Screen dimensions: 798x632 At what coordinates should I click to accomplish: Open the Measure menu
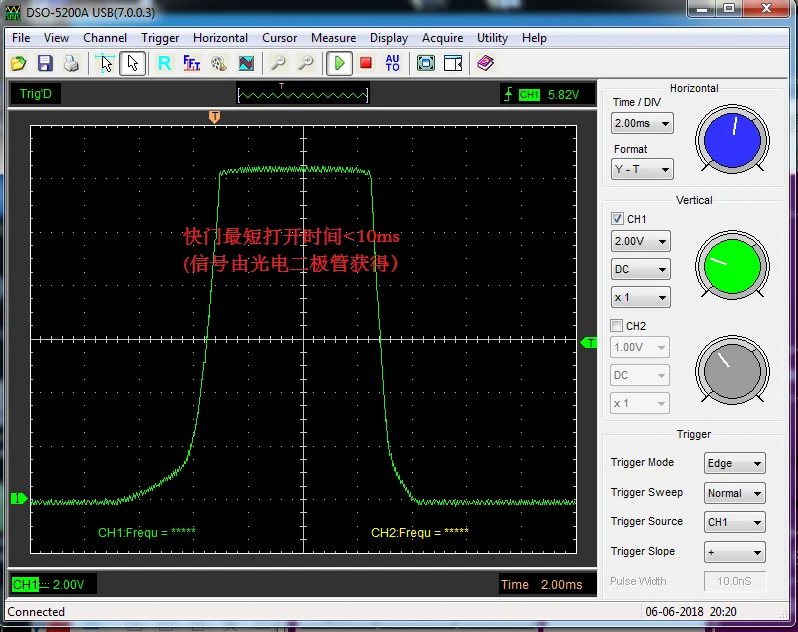click(333, 38)
